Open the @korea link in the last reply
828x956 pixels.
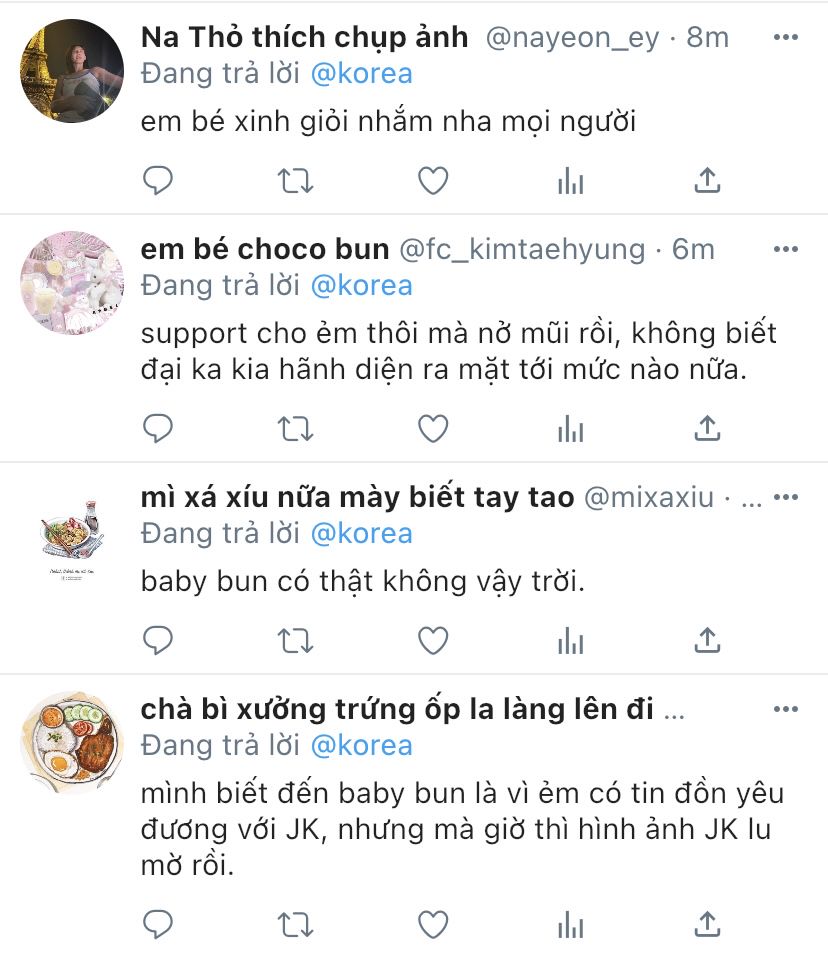[x=362, y=746]
